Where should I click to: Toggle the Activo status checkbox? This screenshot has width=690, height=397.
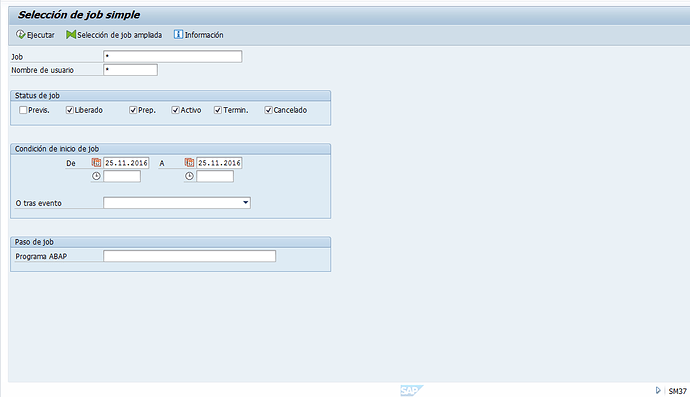click(176, 110)
